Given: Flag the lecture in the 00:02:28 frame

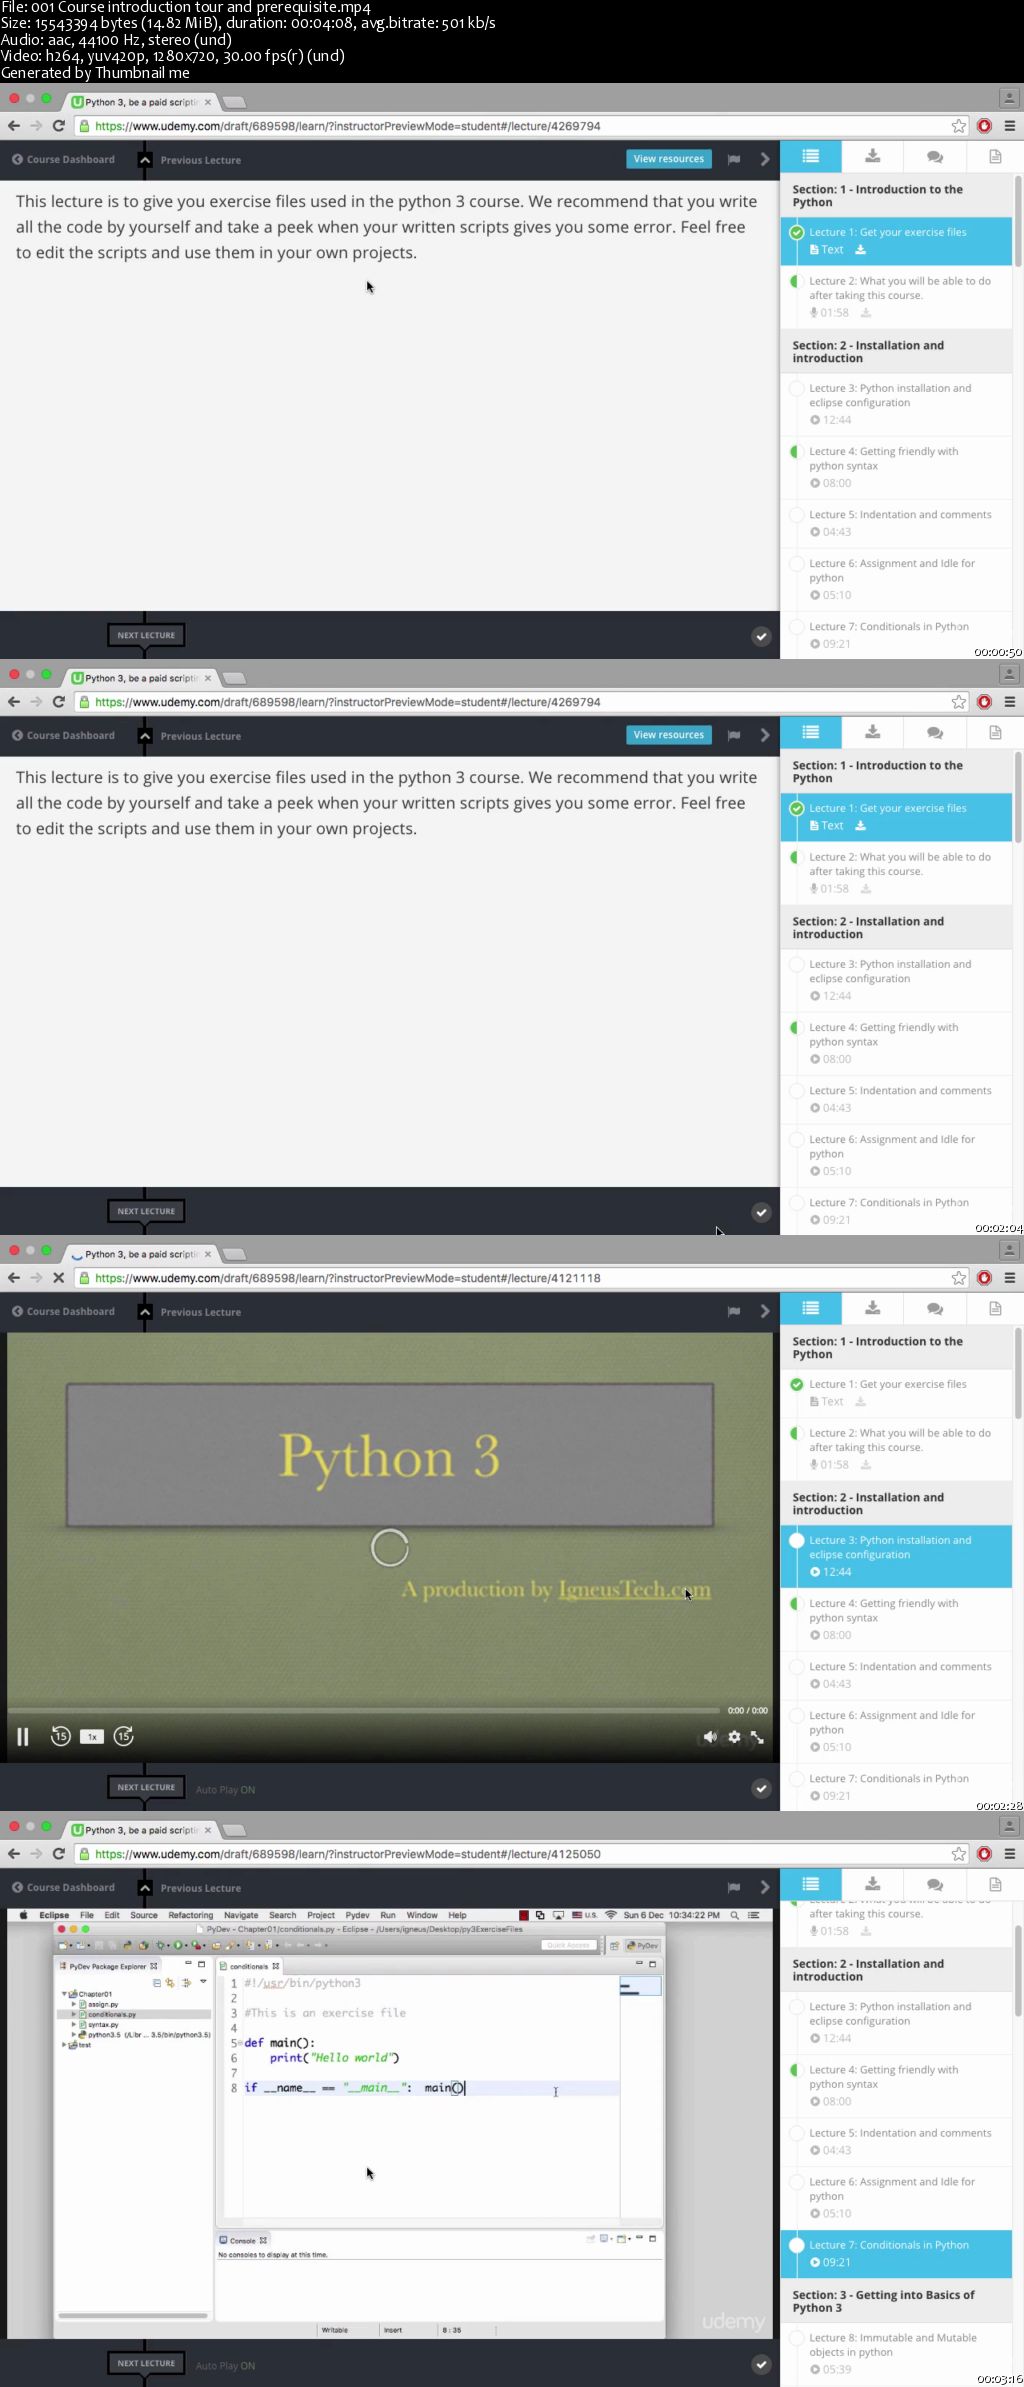Looking at the screenshot, I should [x=734, y=1311].
